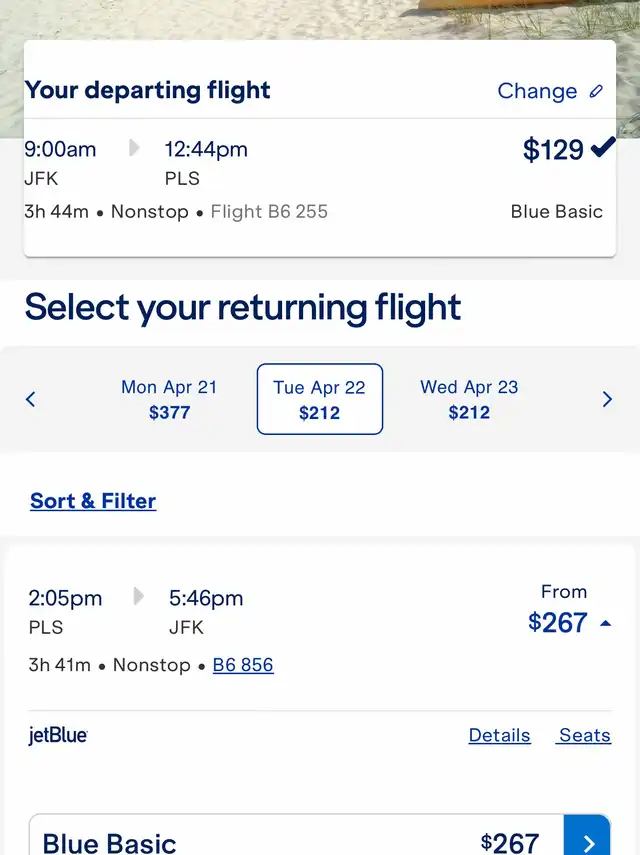Go to previous dates with left chevron
640x855 pixels.
[x=31, y=399]
